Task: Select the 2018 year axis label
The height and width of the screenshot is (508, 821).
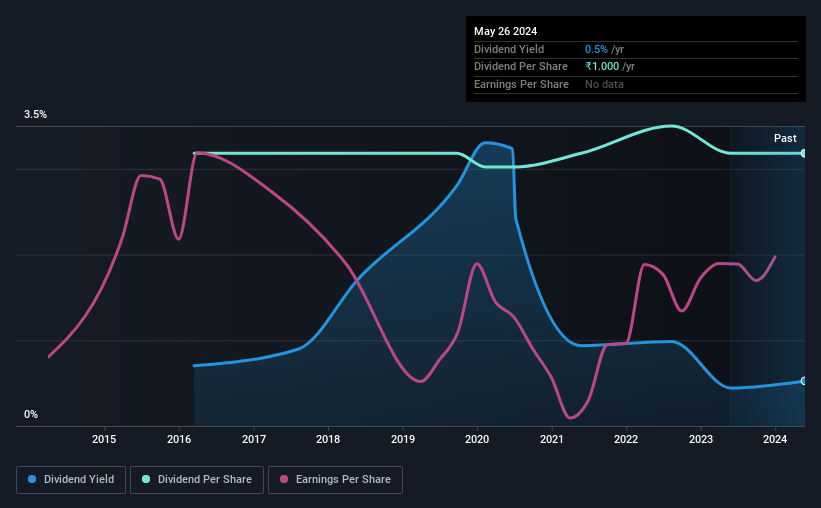Action: point(328,439)
